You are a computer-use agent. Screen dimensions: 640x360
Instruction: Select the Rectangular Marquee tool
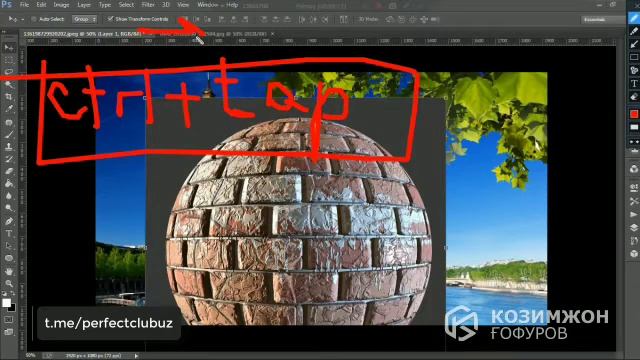pyautogui.click(x=9, y=60)
